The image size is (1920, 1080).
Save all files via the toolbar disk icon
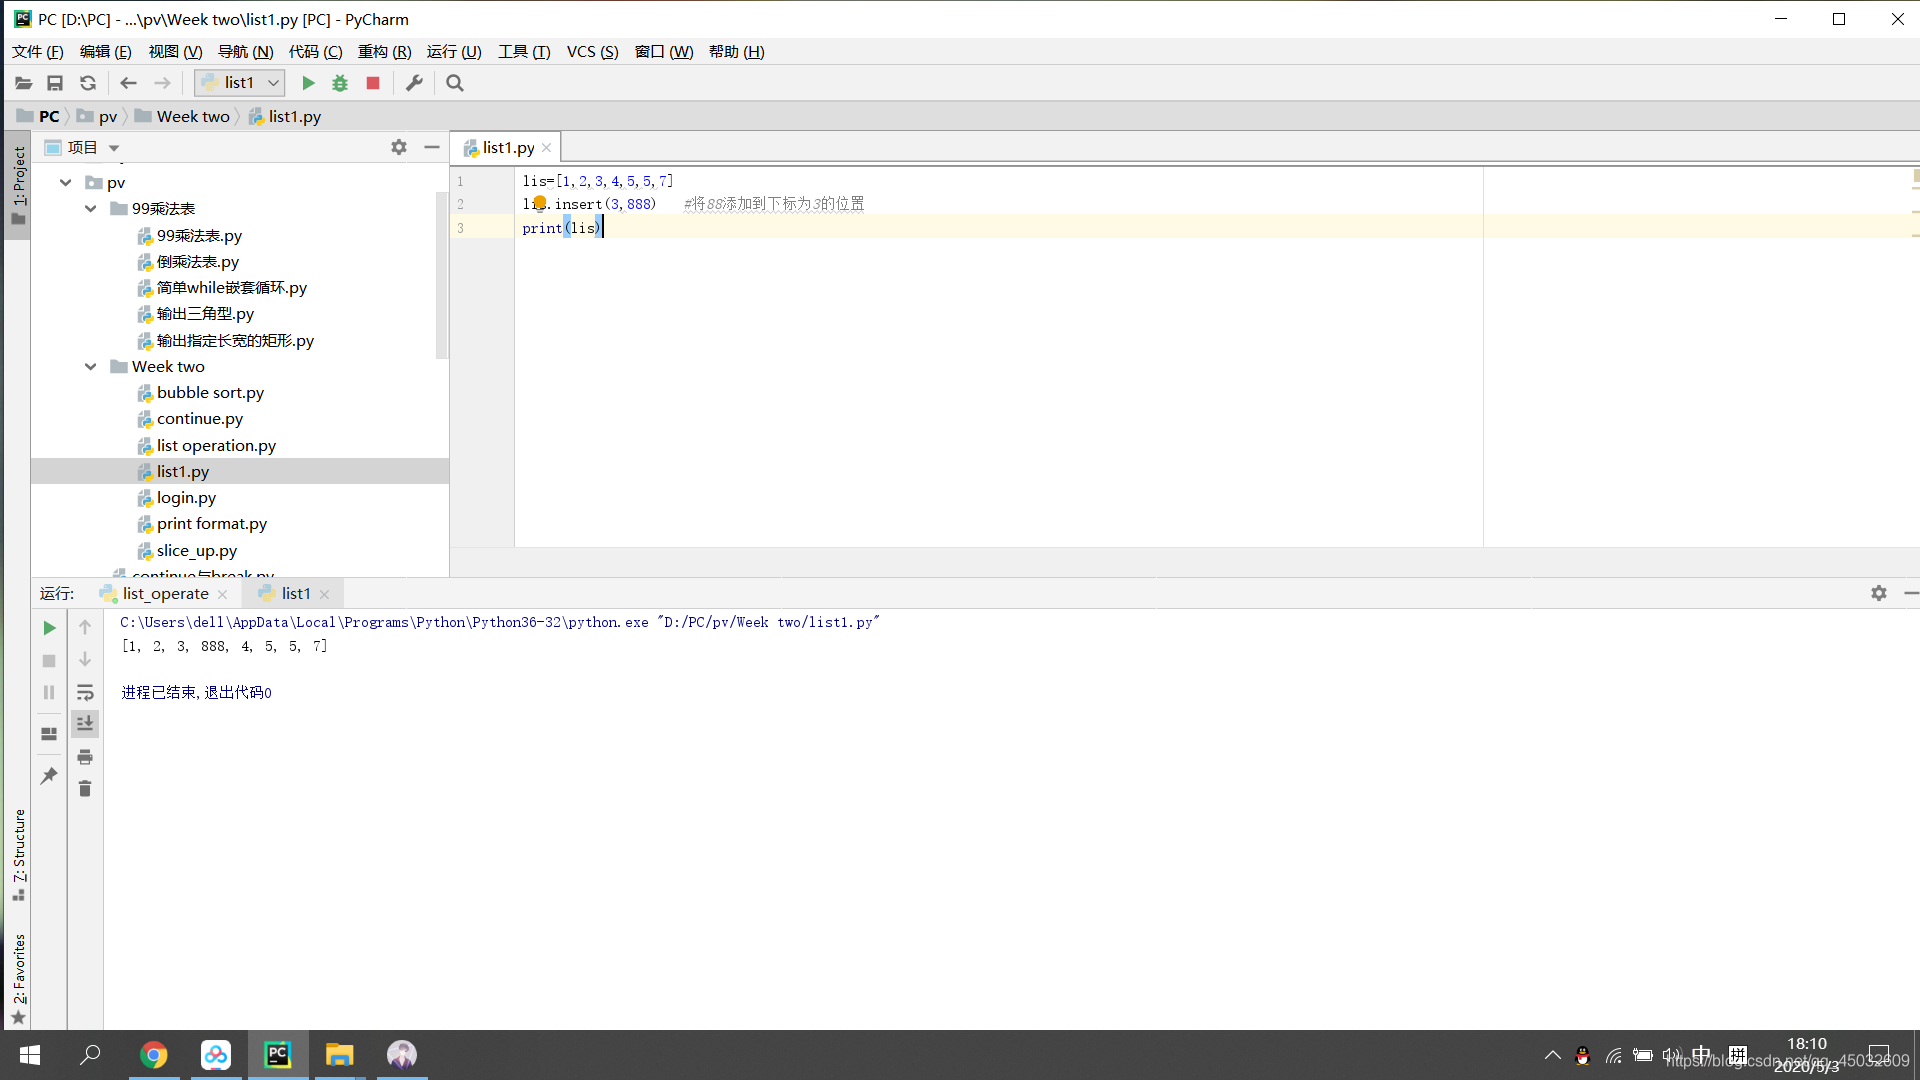(55, 83)
